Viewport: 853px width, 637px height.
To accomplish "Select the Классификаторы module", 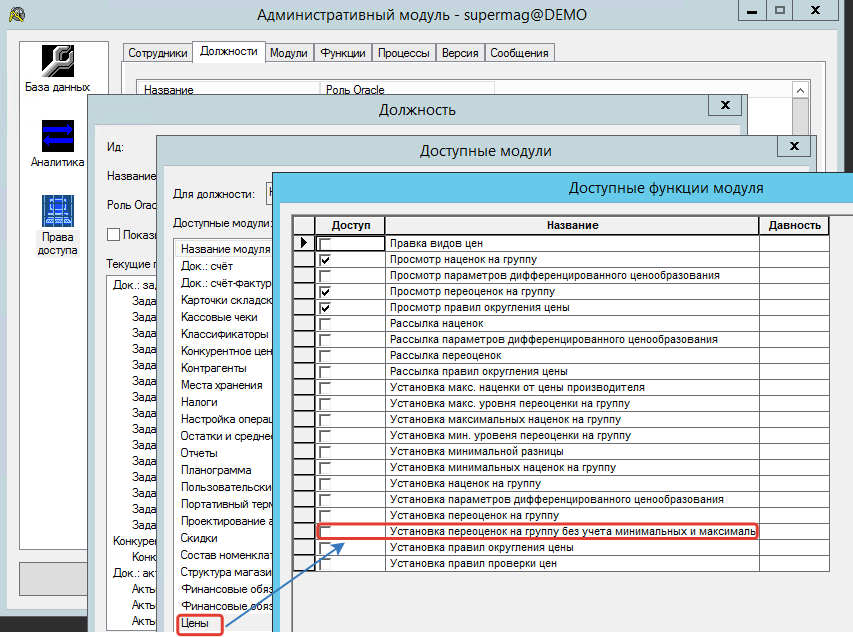I will coord(225,334).
